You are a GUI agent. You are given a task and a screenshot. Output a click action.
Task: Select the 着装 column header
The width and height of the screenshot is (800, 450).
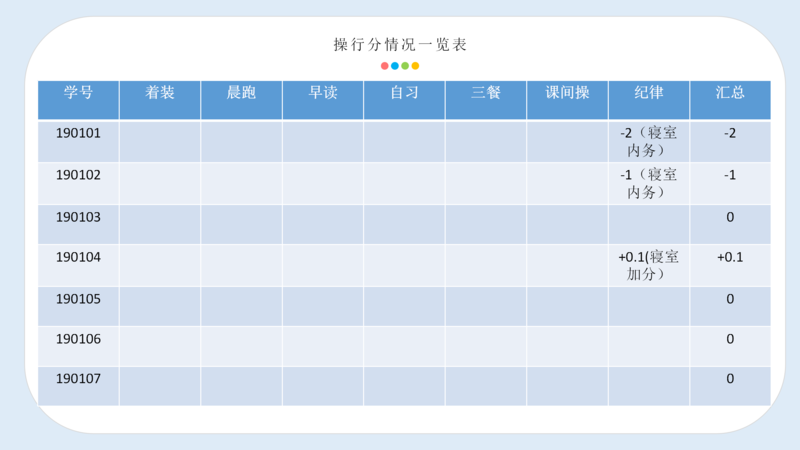[x=160, y=100]
